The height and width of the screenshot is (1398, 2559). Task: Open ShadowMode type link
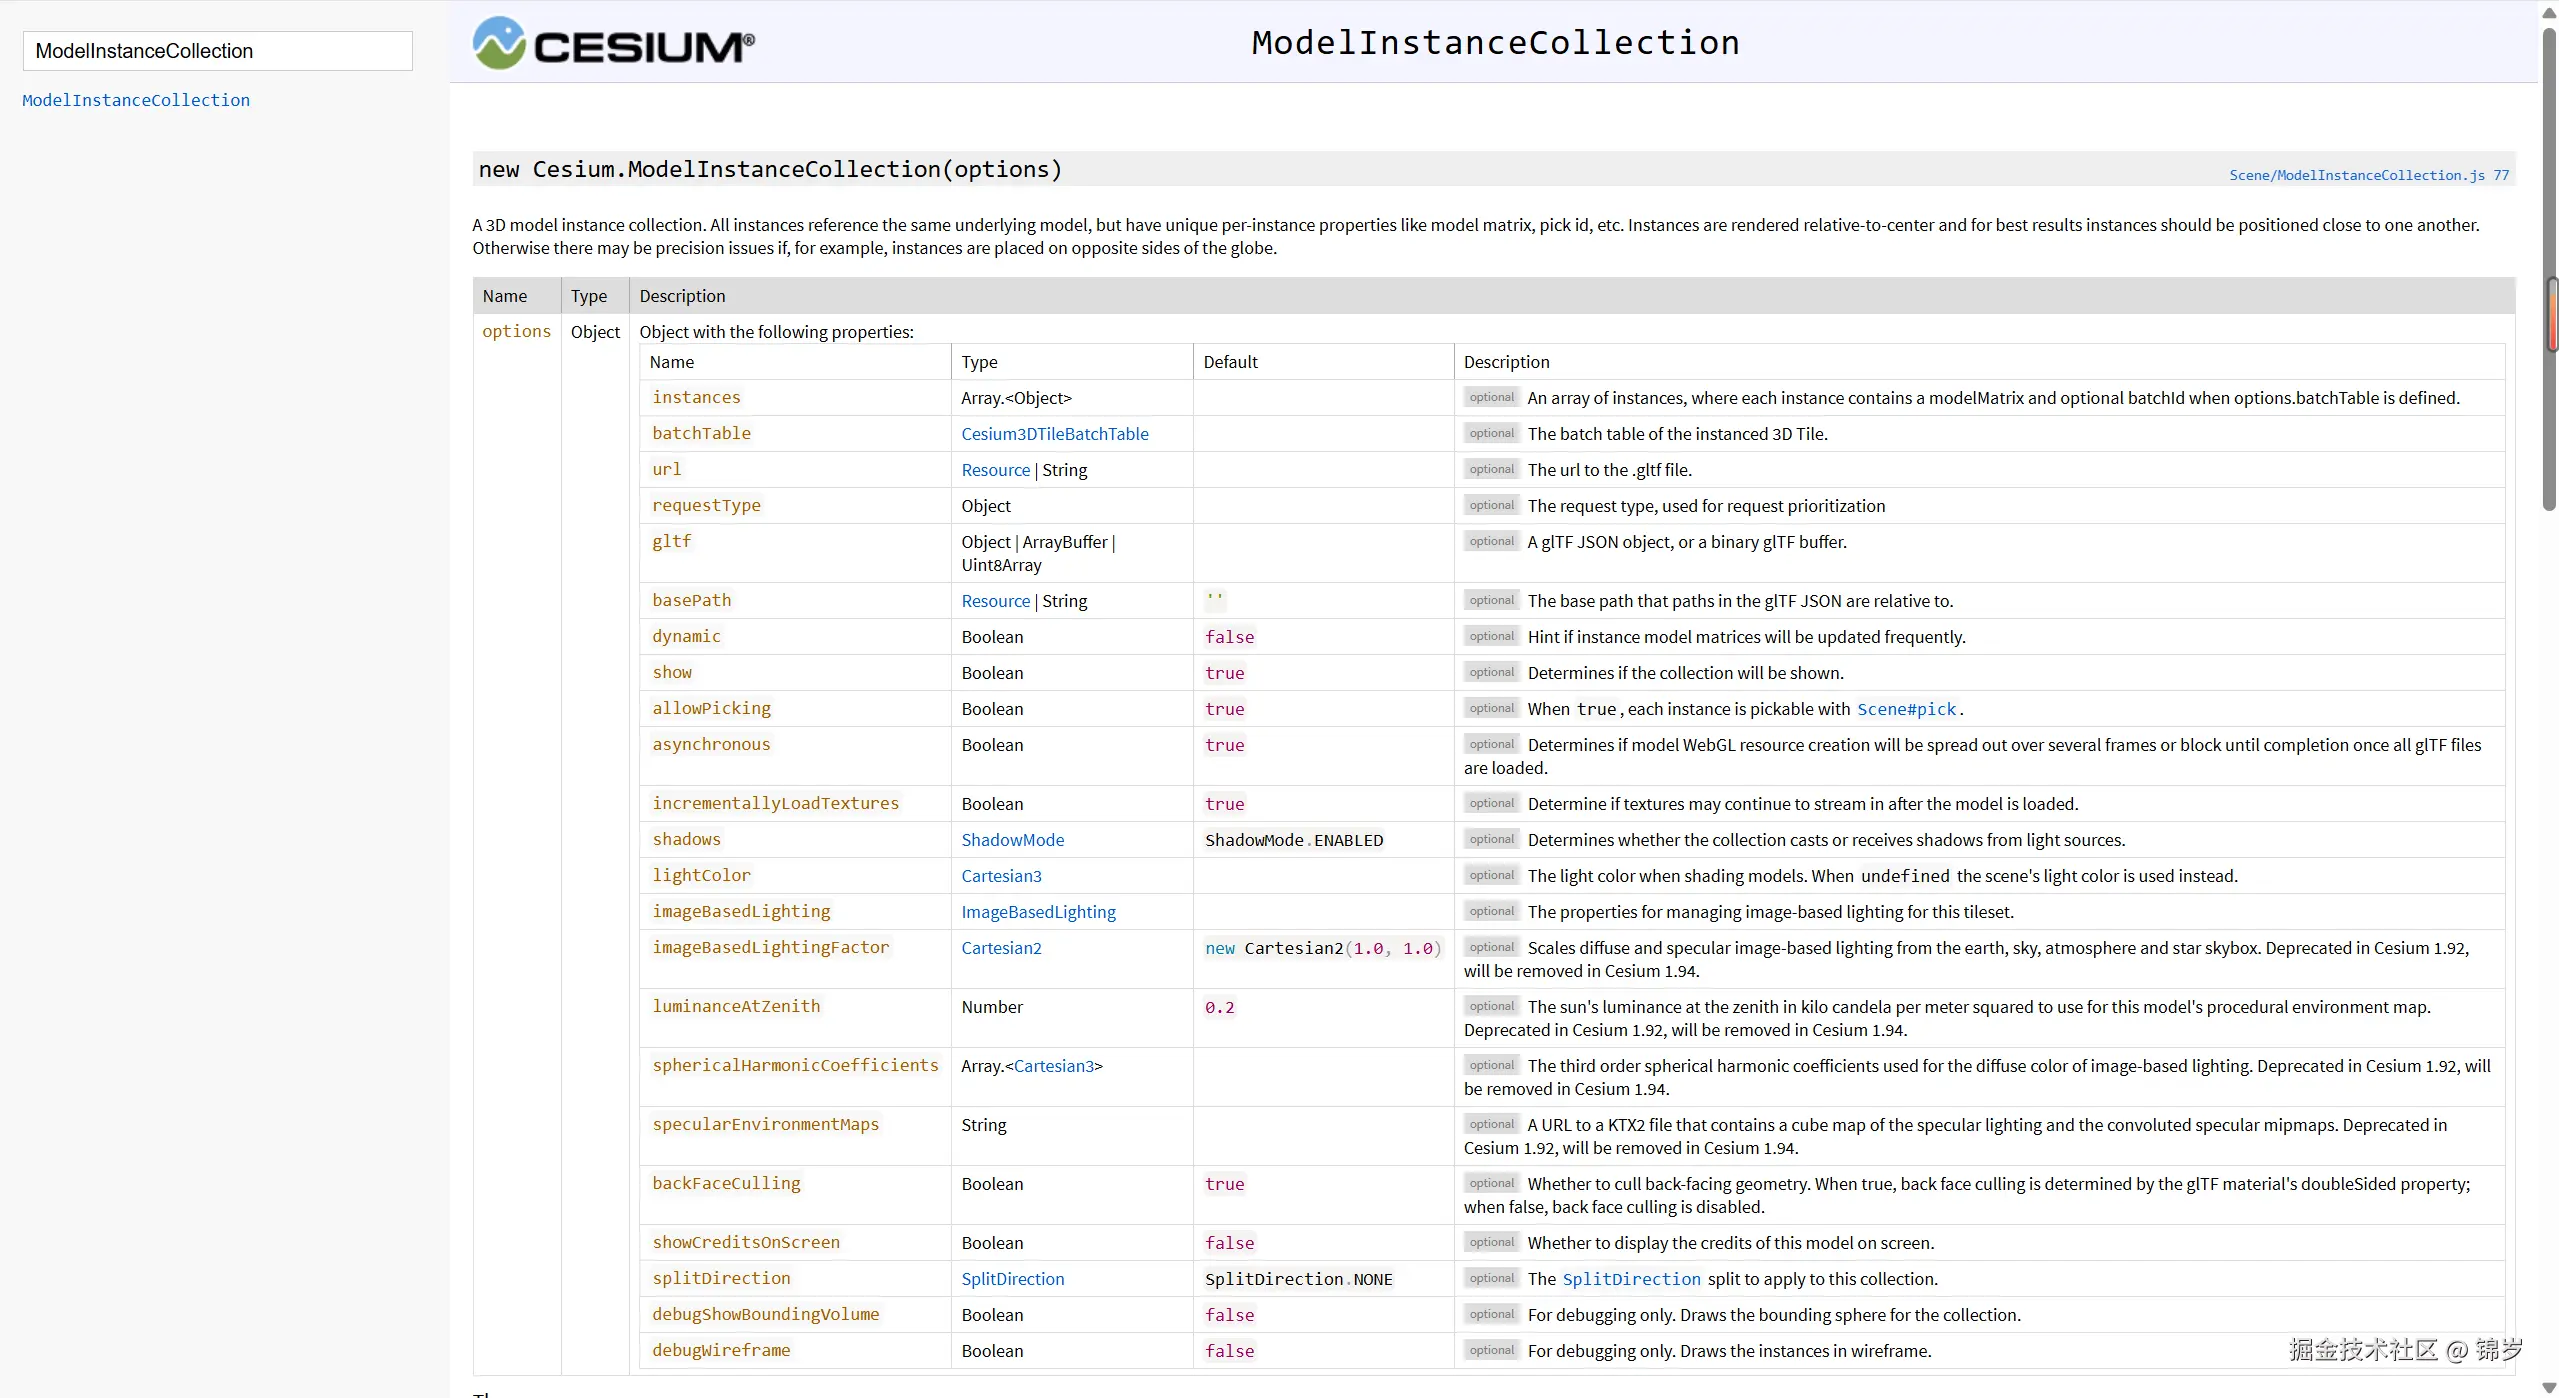[x=1012, y=840]
